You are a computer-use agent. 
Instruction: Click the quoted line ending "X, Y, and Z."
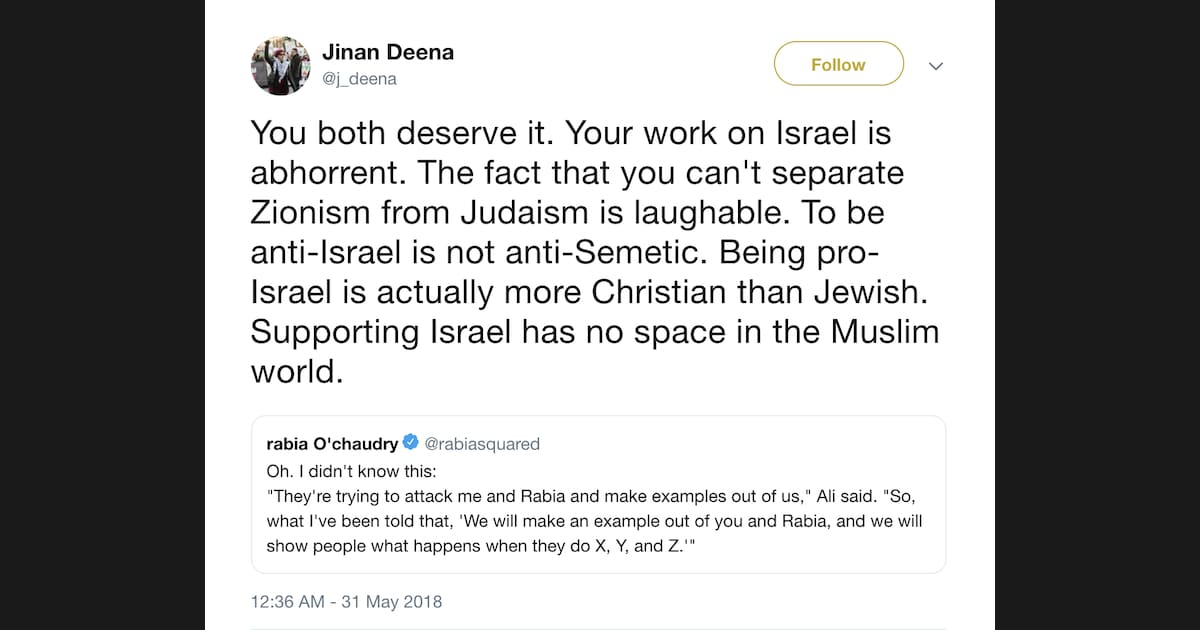[478, 546]
